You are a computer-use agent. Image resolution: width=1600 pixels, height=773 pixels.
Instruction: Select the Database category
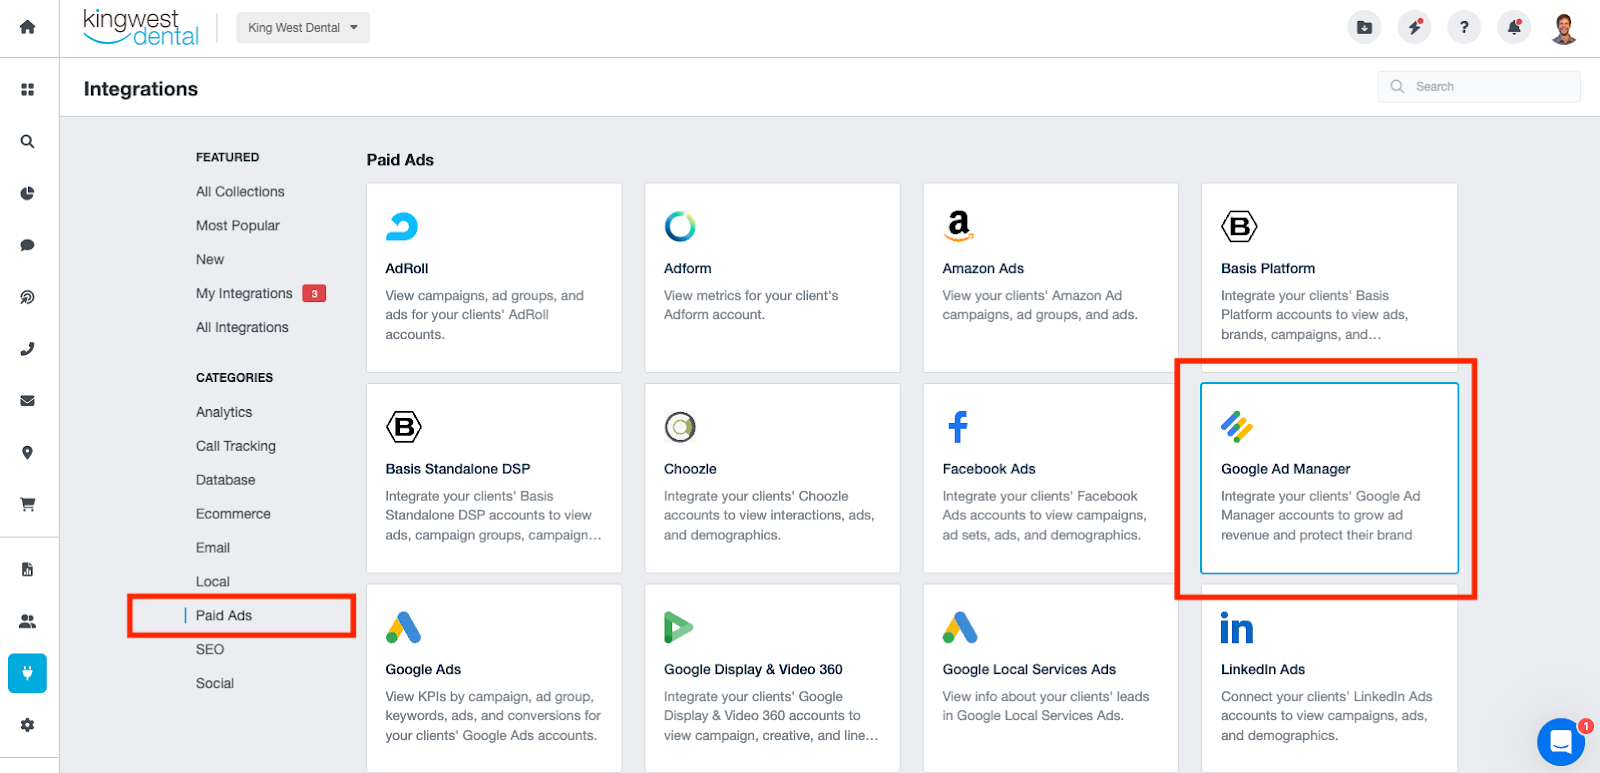coord(226,480)
